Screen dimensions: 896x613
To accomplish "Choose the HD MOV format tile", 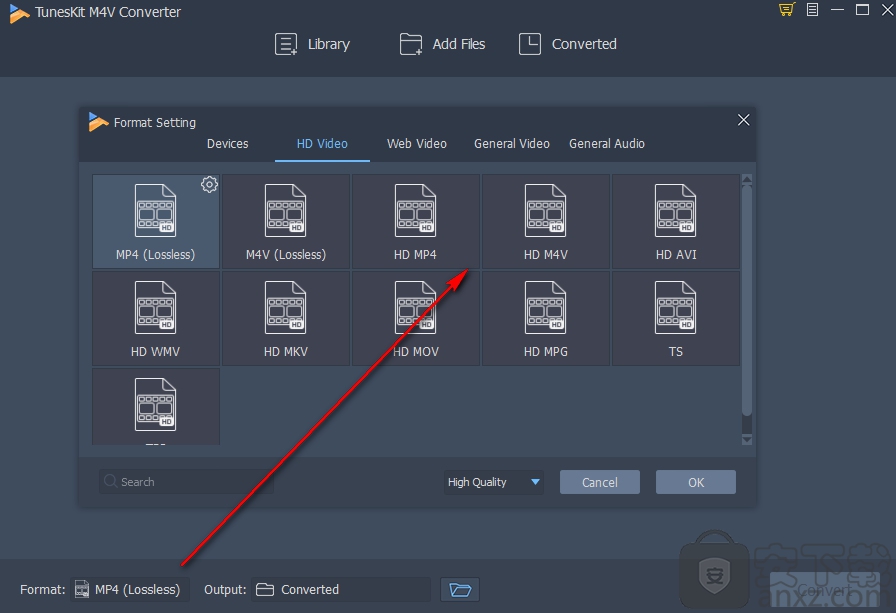I will pos(415,319).
